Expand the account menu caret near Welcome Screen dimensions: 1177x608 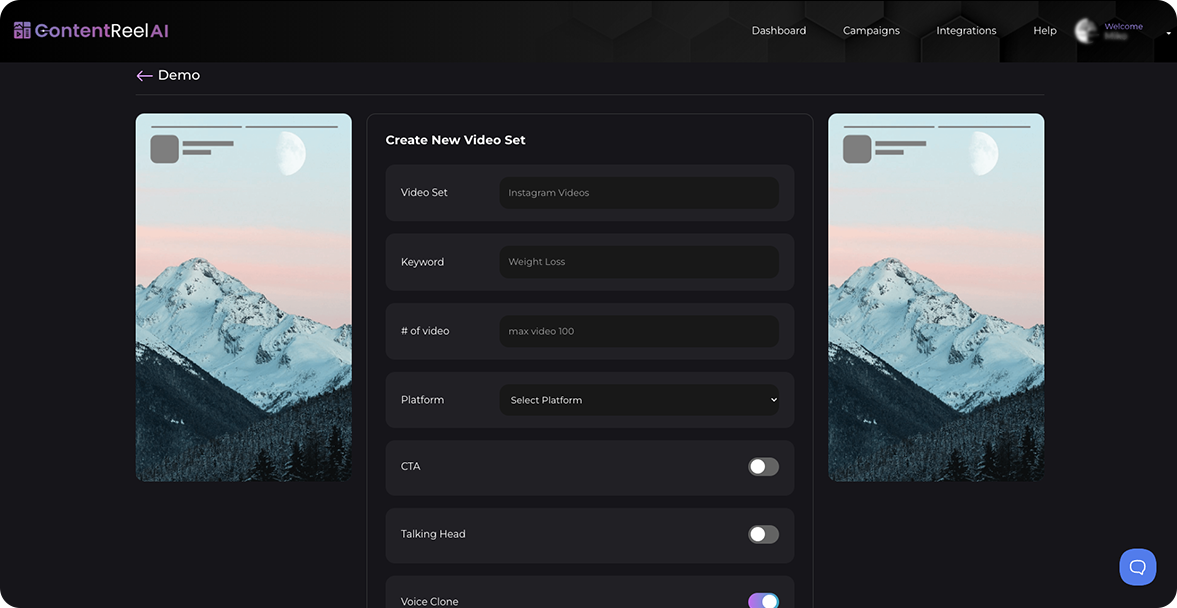tap(1166, 33)
